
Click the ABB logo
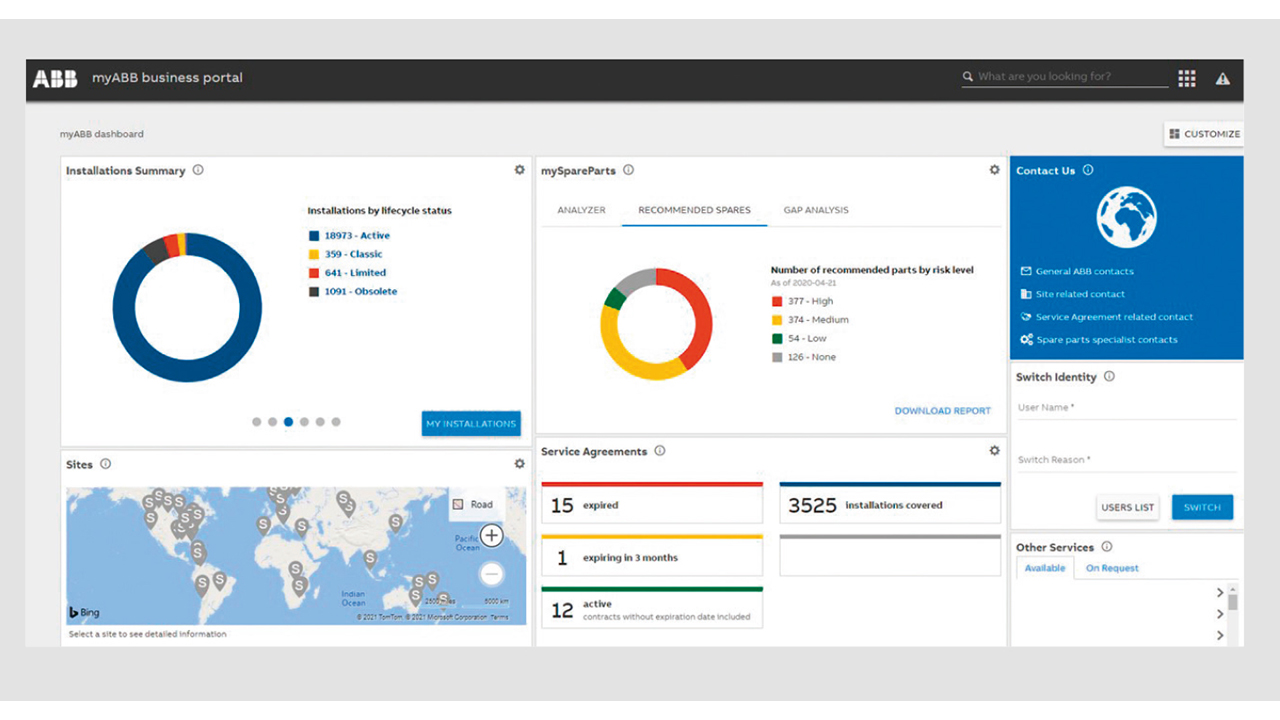pos(55,79)
